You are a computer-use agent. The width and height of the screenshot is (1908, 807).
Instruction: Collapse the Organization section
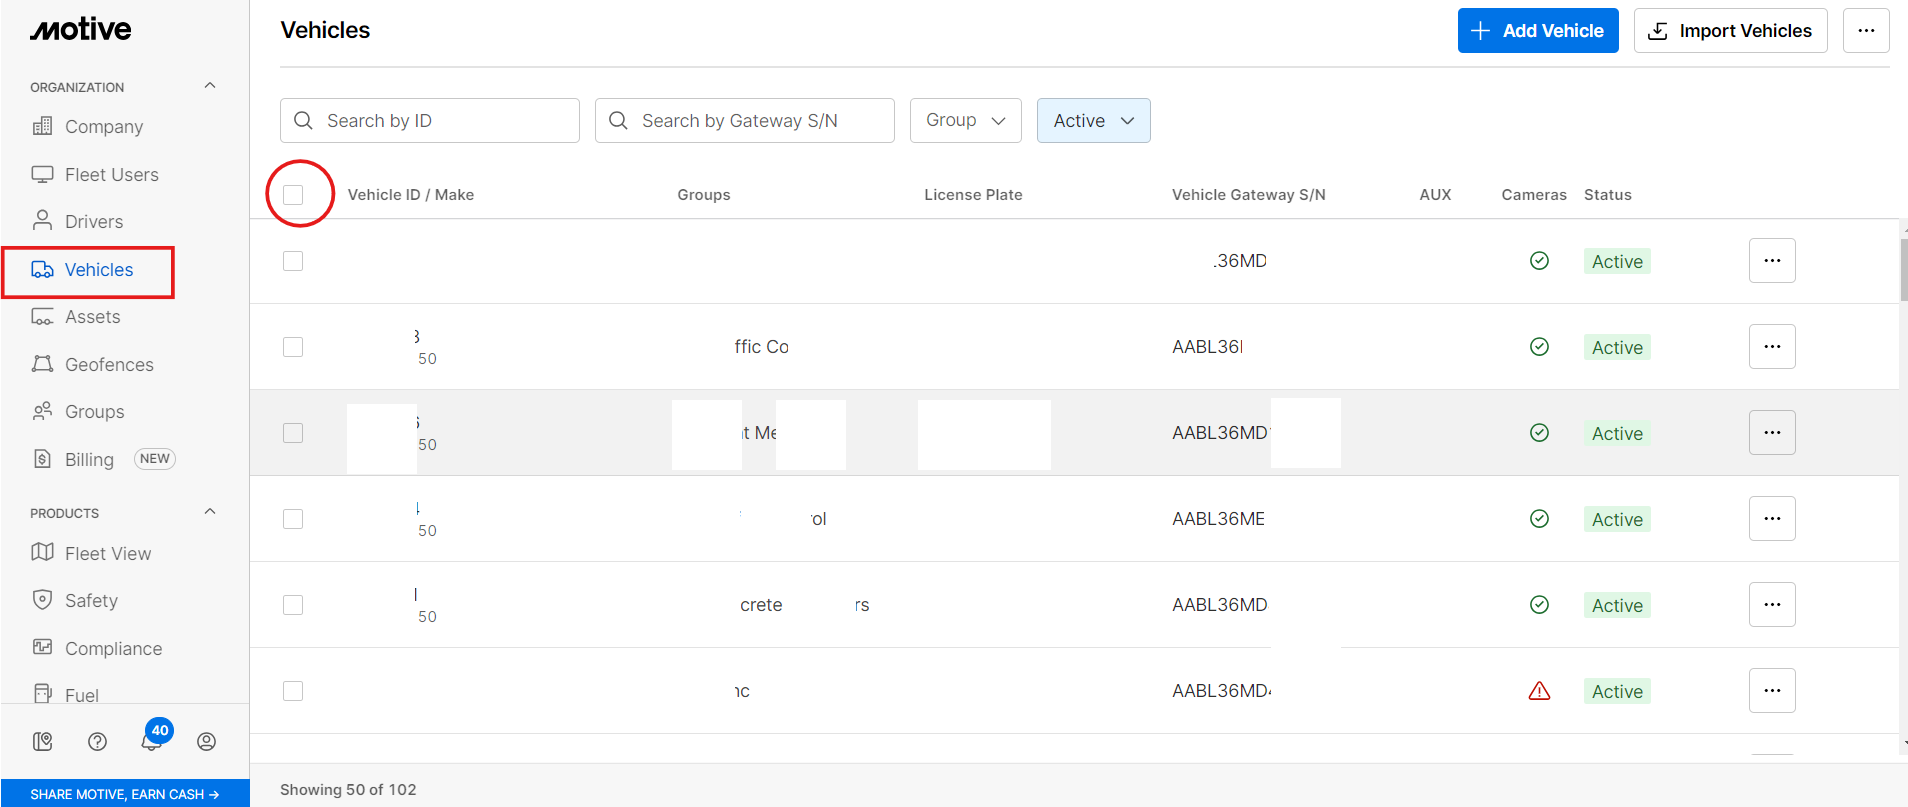click(210, 86)
